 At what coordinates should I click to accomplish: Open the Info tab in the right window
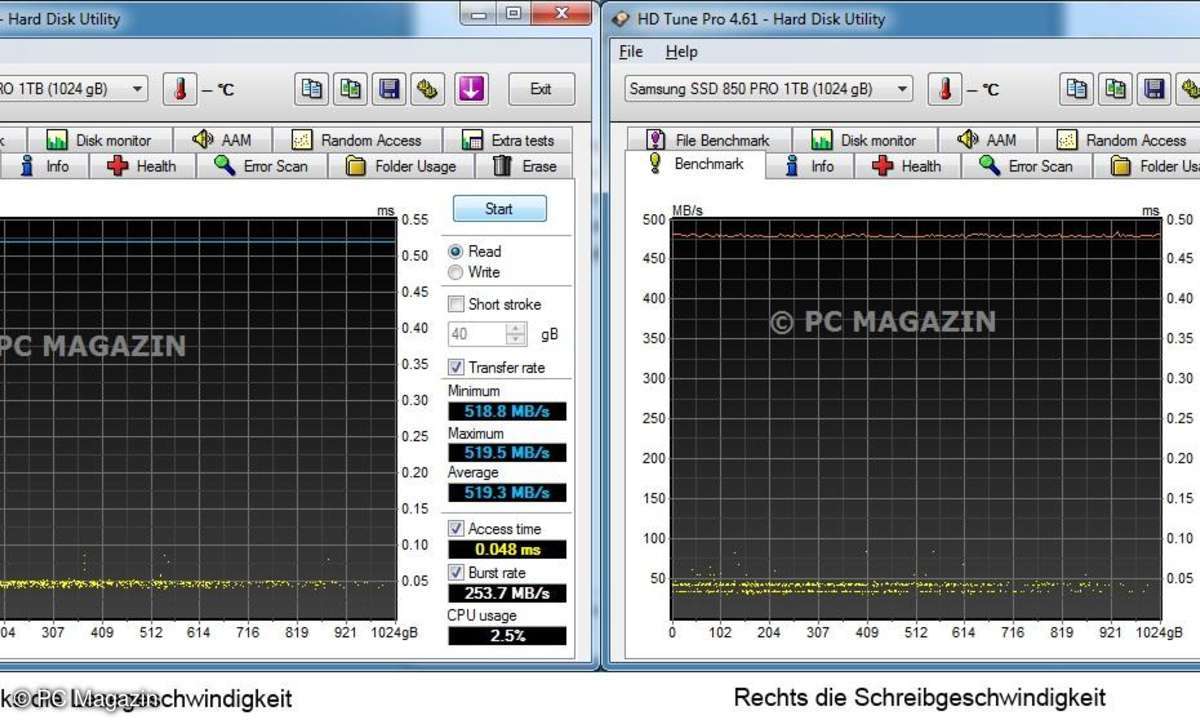tap(810, 166)
